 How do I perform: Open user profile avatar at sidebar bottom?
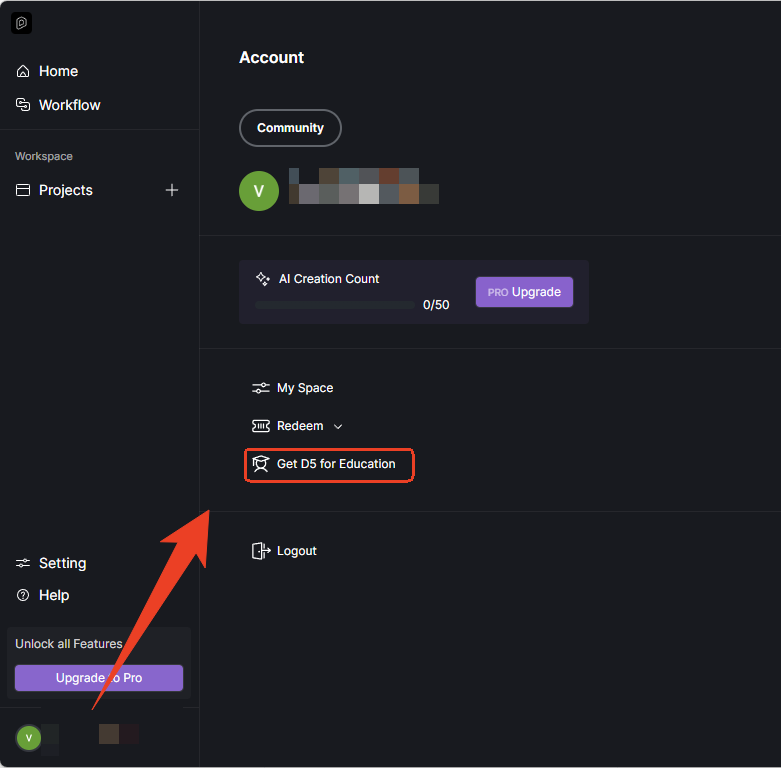tap(28, 738)
